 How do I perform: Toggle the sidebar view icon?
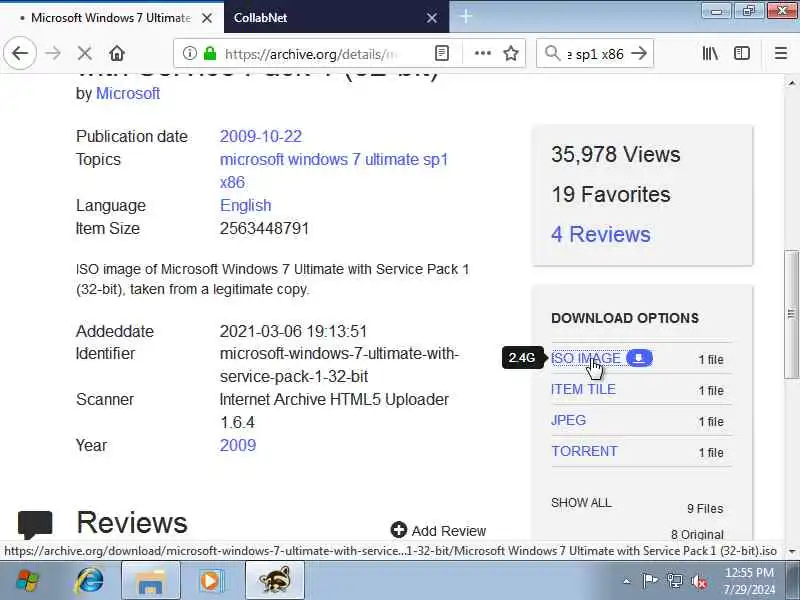742,53
